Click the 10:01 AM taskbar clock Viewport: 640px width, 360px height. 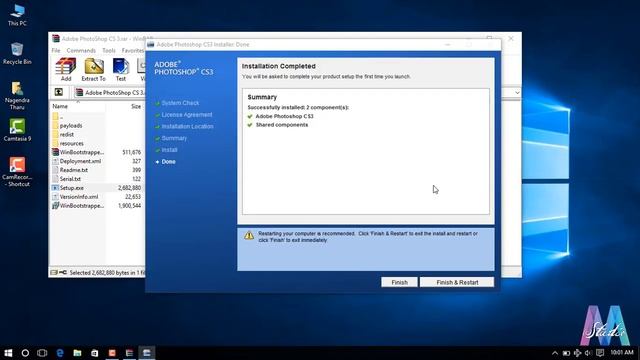(622, 352)
